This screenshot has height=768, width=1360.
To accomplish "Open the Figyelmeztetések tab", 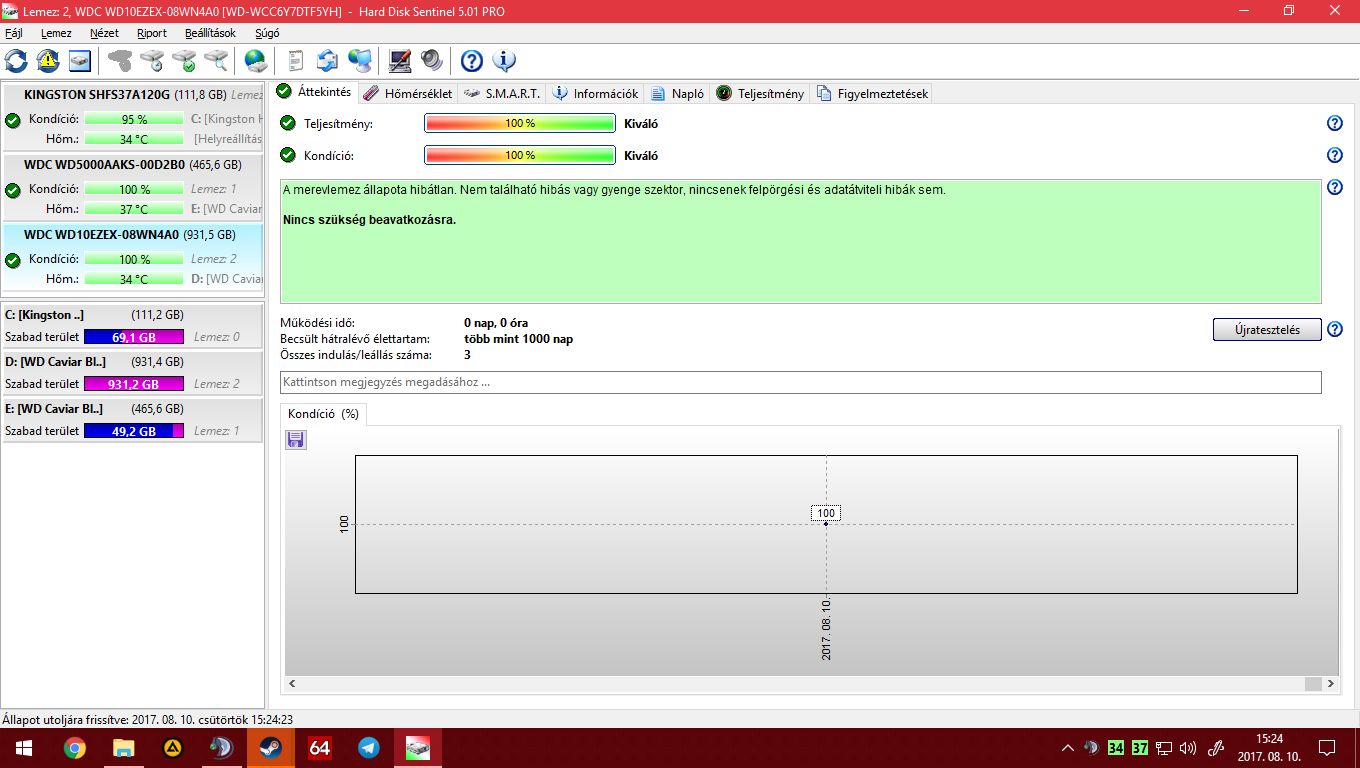I will coord(873,93).
